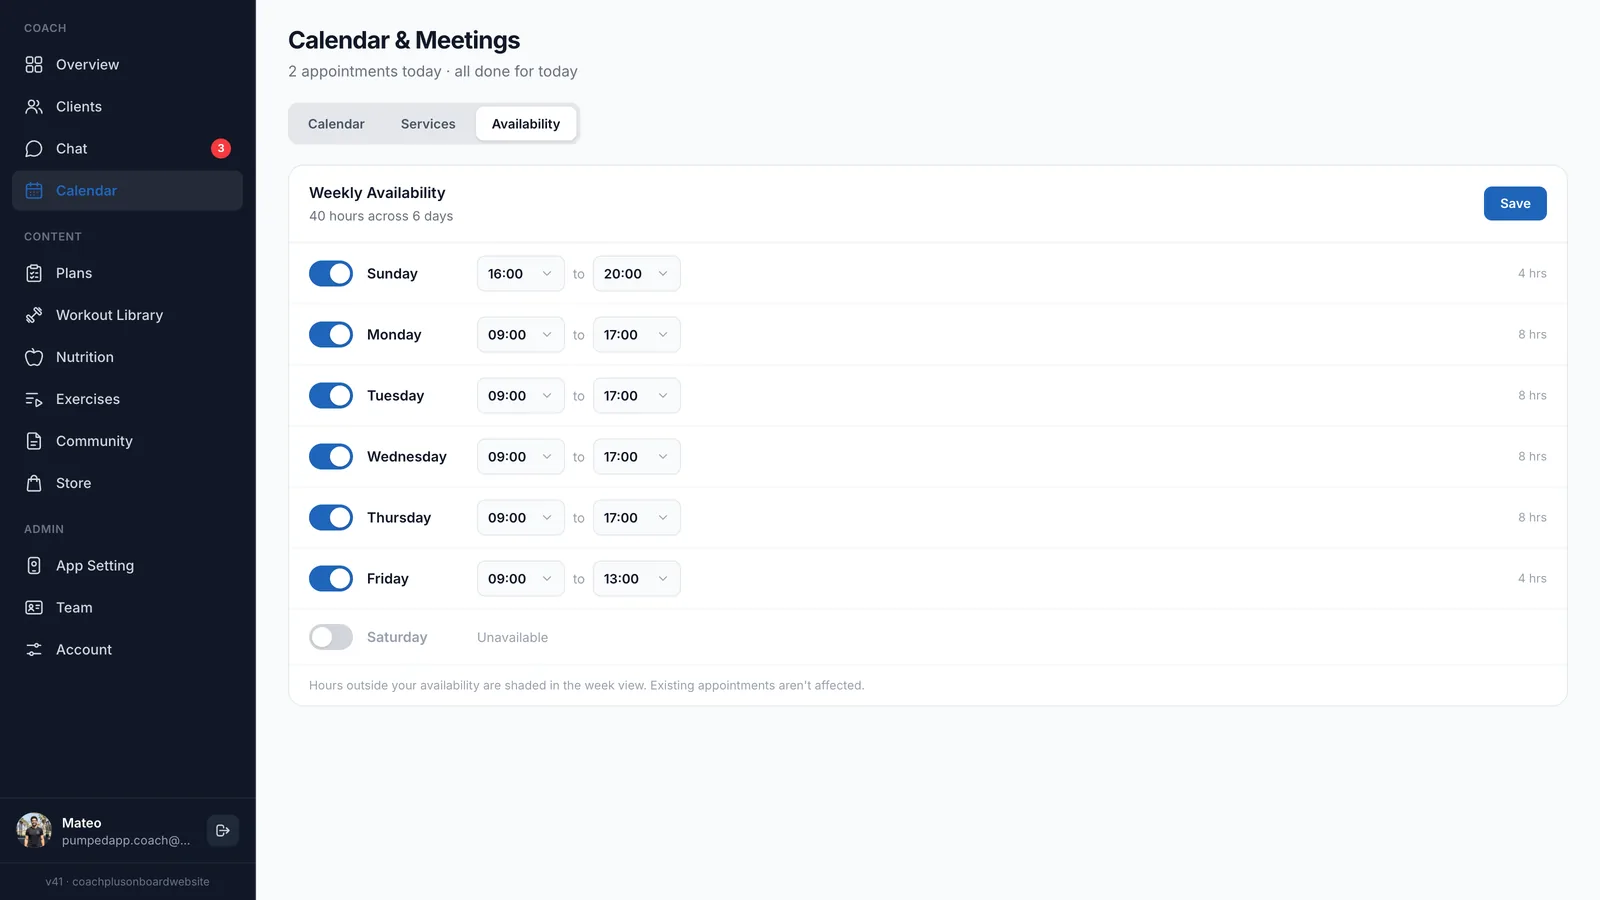Click the Workout Library dumbbell icon
1600x900 pixels.
(x=34, y=315)
